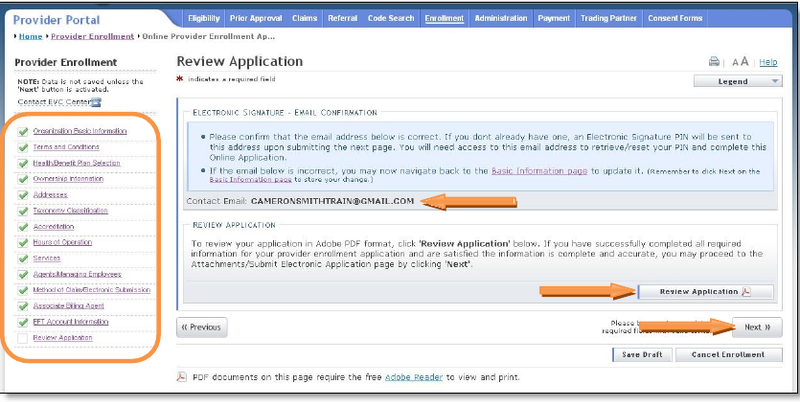Open Taxonomy Classification step

pos(70,211)
